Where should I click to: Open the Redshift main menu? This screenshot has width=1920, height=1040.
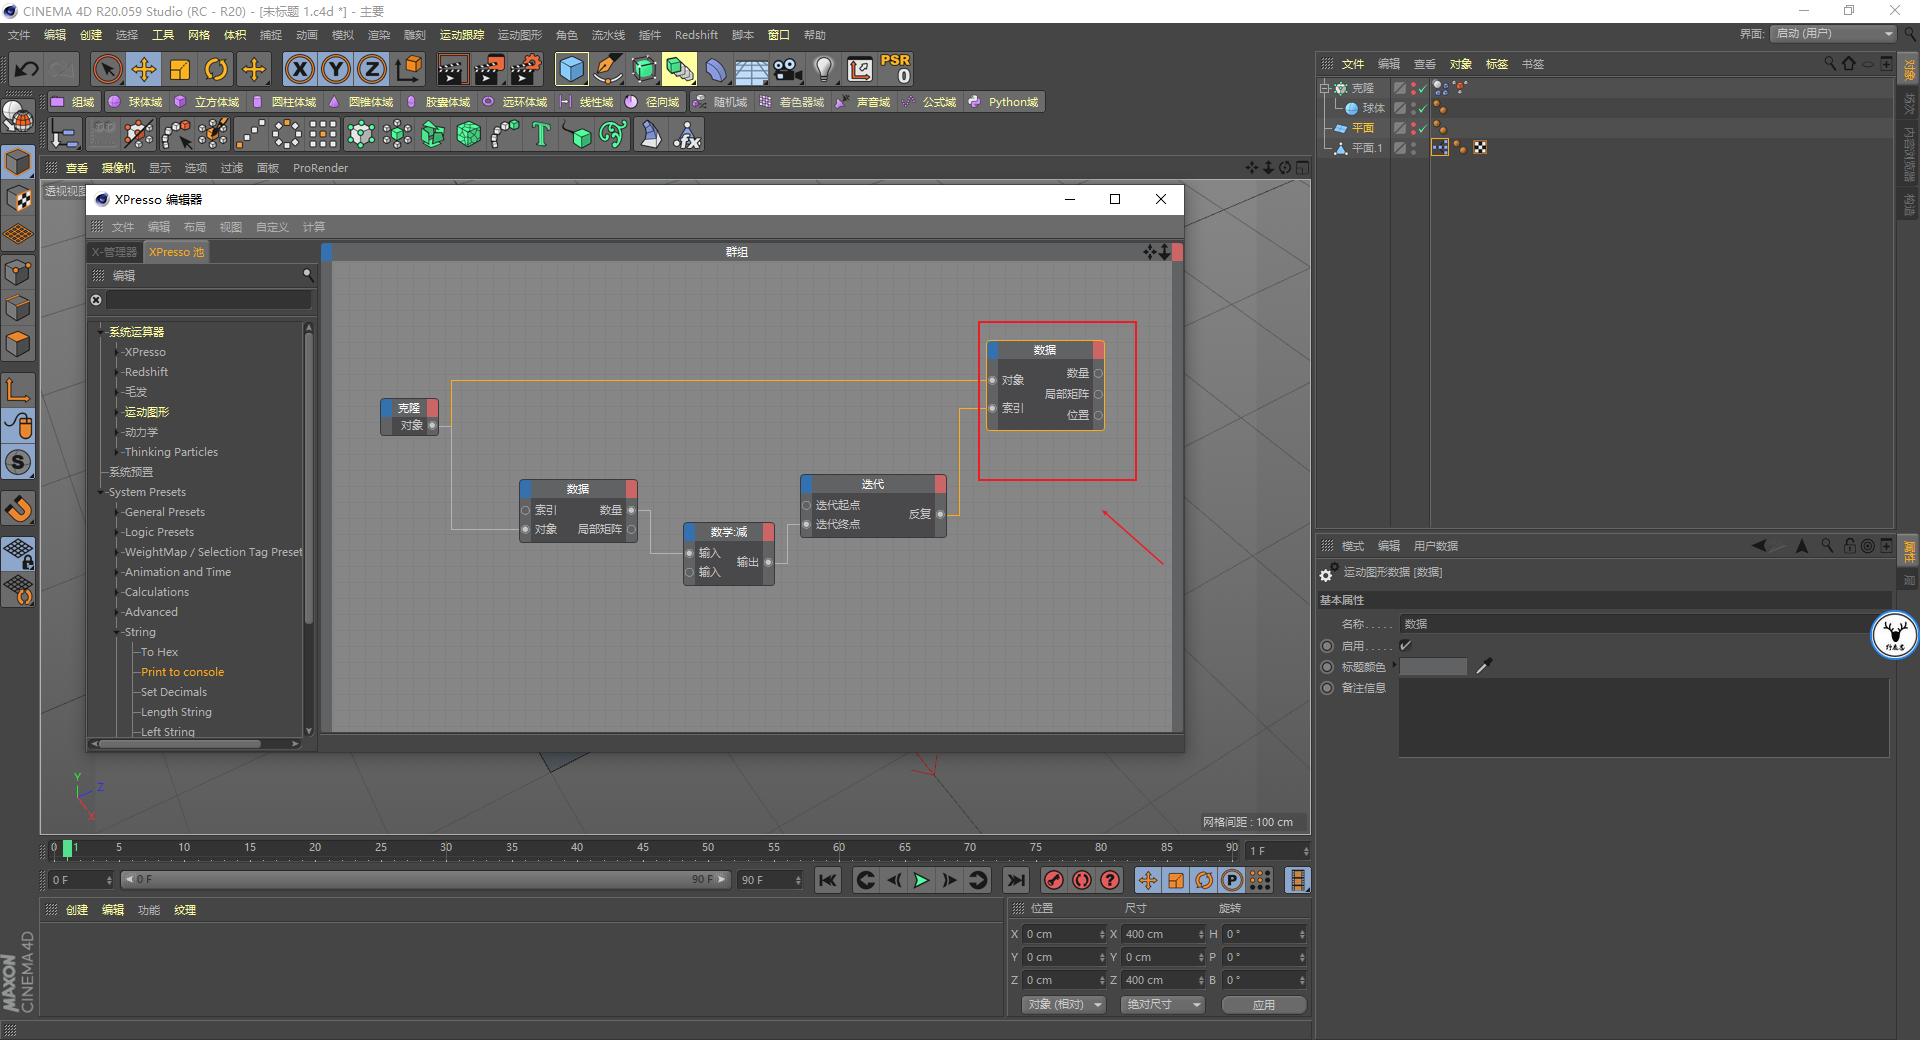[696, 35]
